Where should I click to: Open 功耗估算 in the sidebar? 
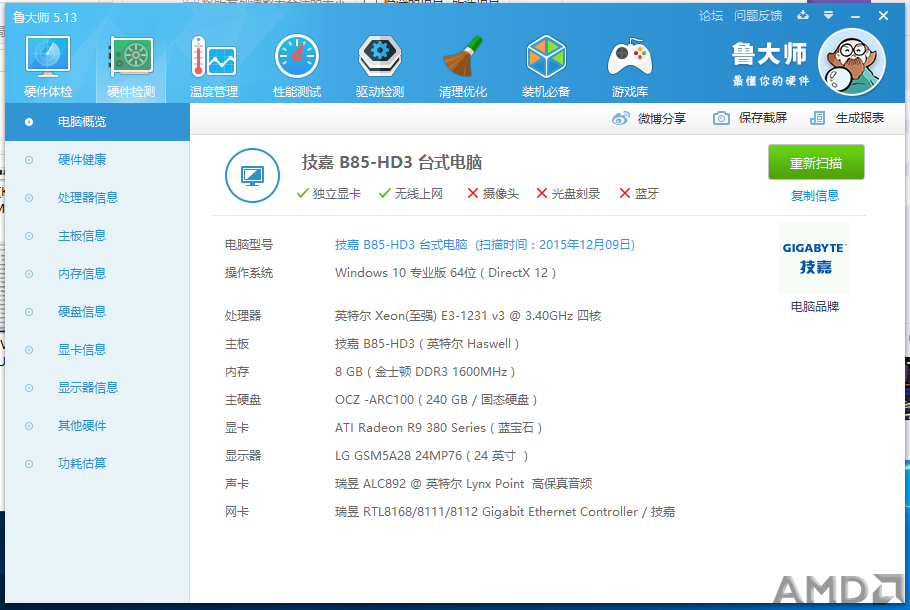[x=98, y=464]
